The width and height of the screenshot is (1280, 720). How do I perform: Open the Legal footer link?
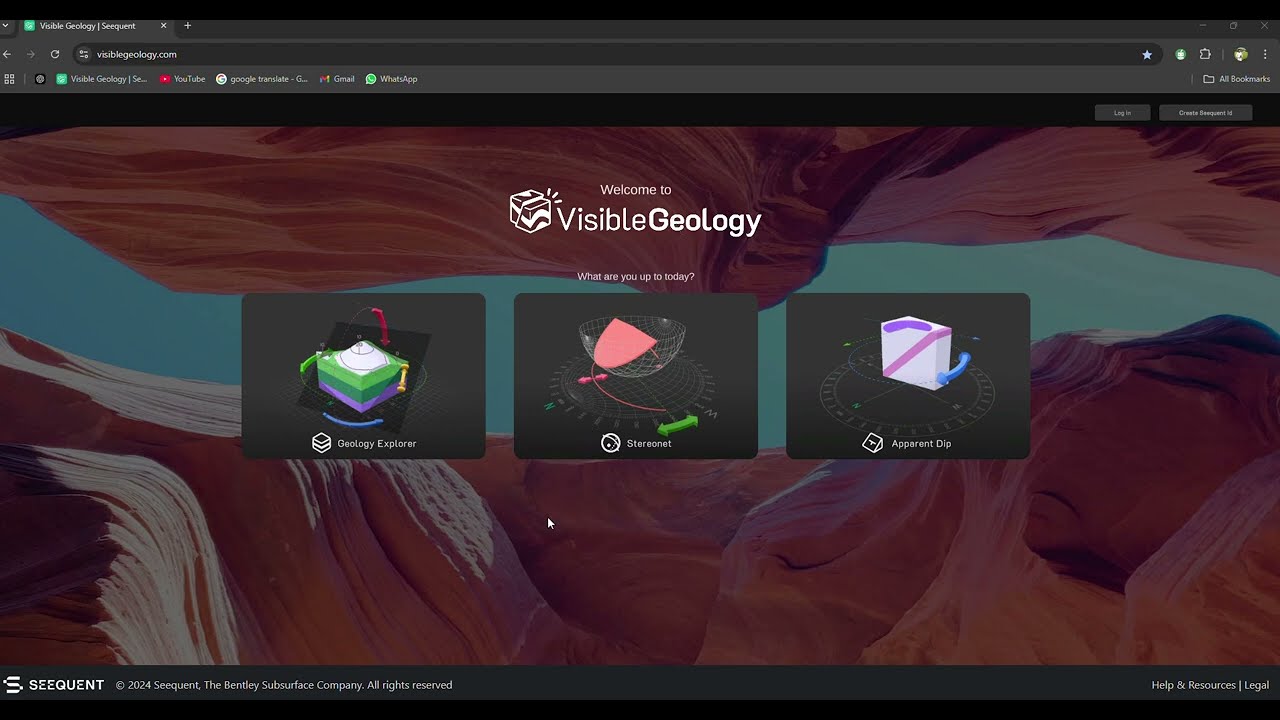(x=1257, y=685)
